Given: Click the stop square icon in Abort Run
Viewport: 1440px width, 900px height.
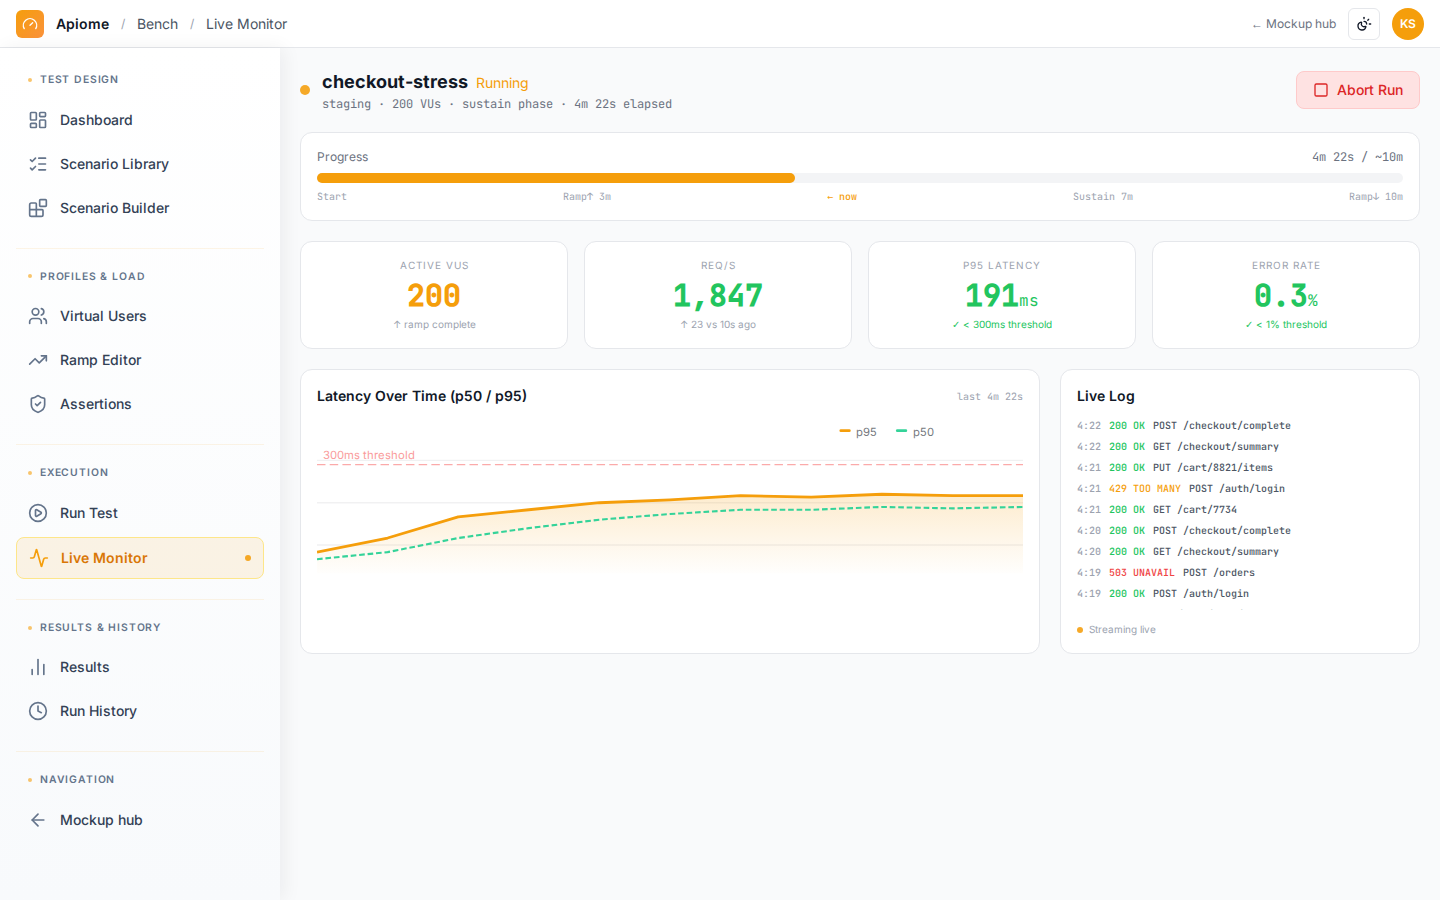Looking at the screenshot, I should click(x=1321, y=90).
